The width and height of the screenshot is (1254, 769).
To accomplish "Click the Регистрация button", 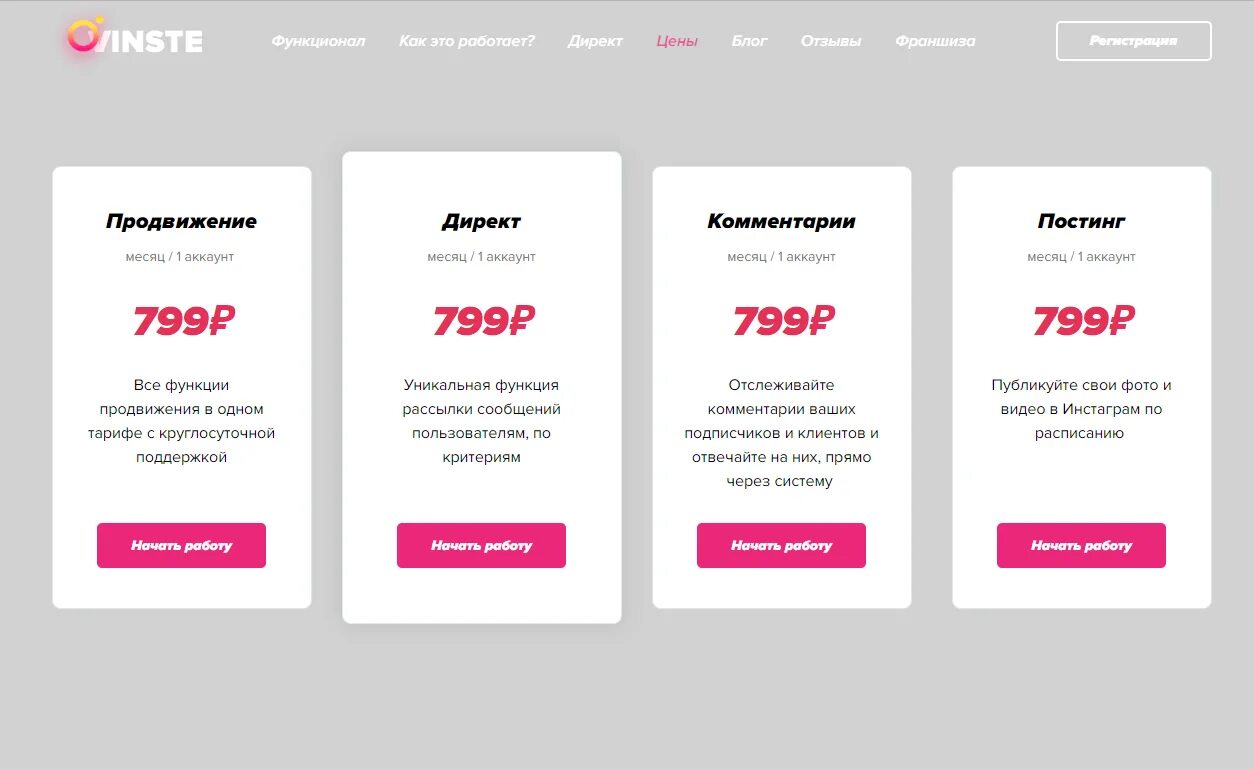I will [x=1133, y=41].
